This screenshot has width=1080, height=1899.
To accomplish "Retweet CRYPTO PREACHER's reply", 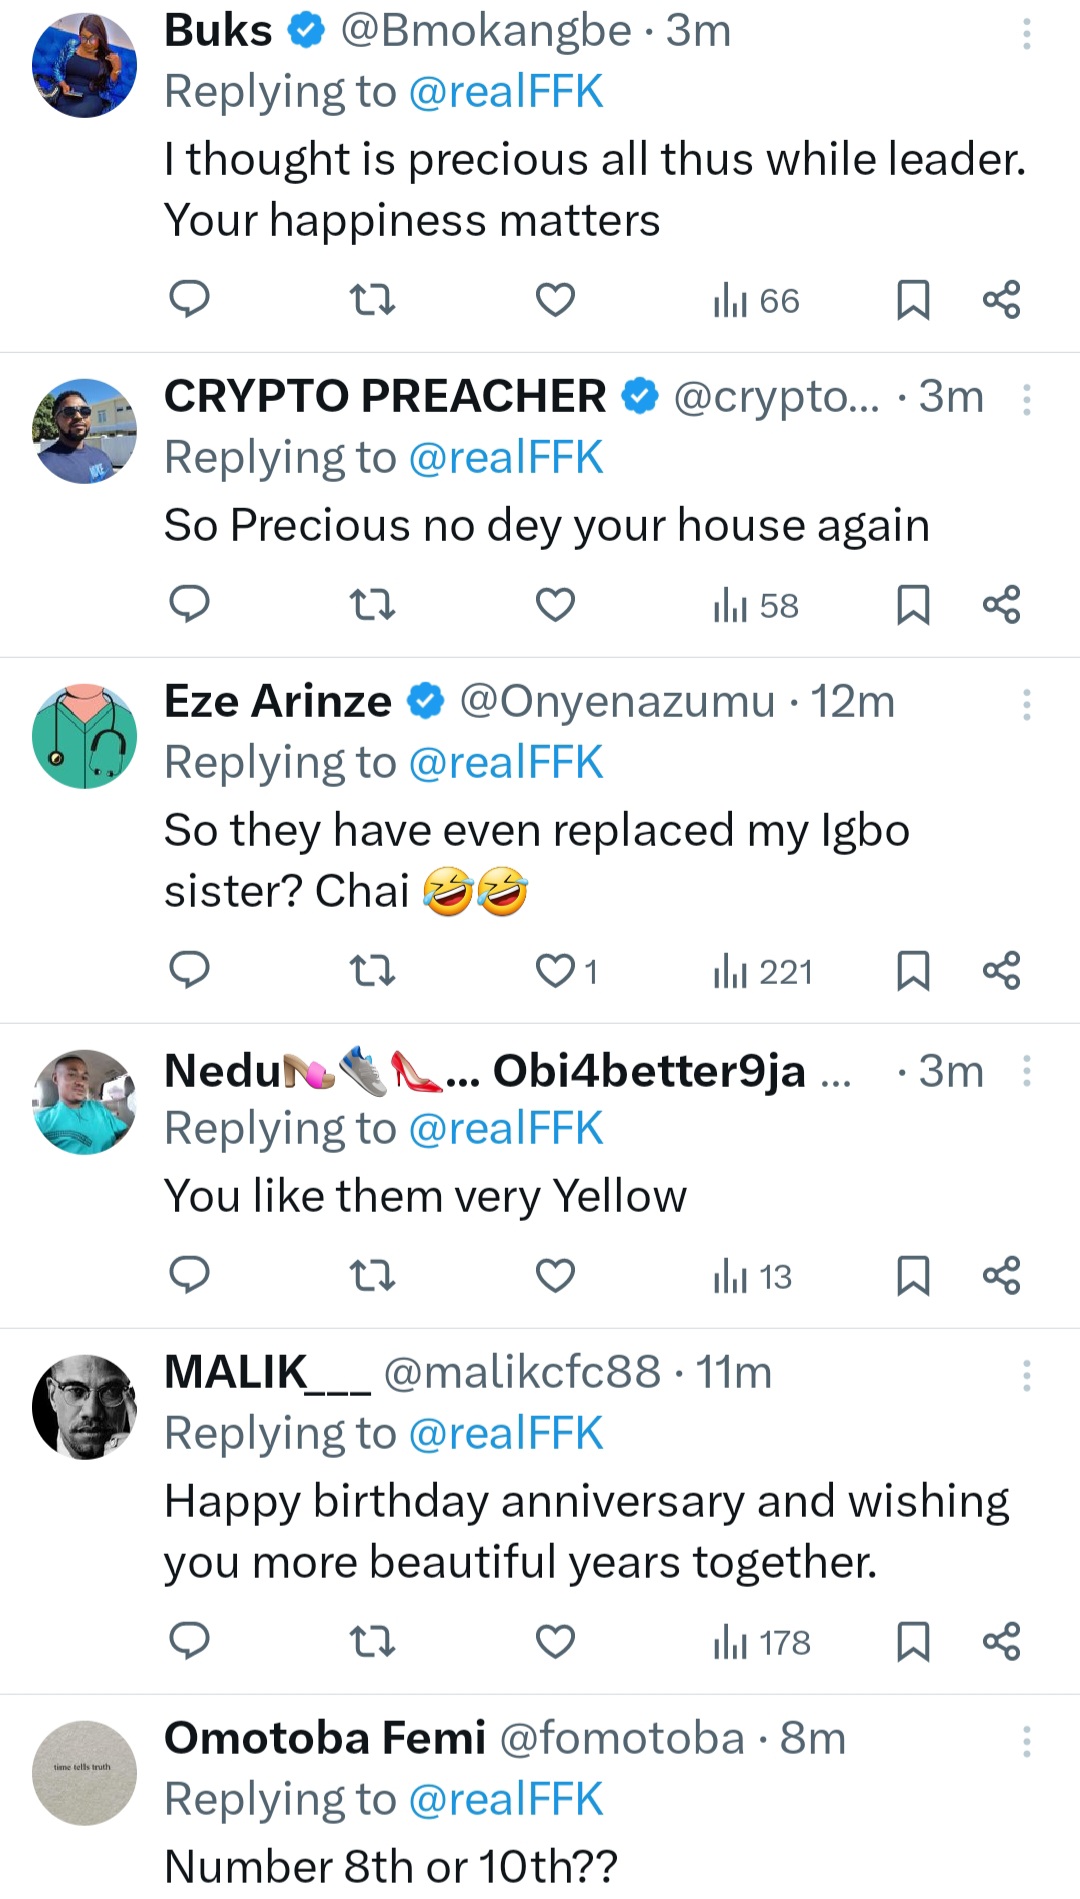I will coord(372,604).
